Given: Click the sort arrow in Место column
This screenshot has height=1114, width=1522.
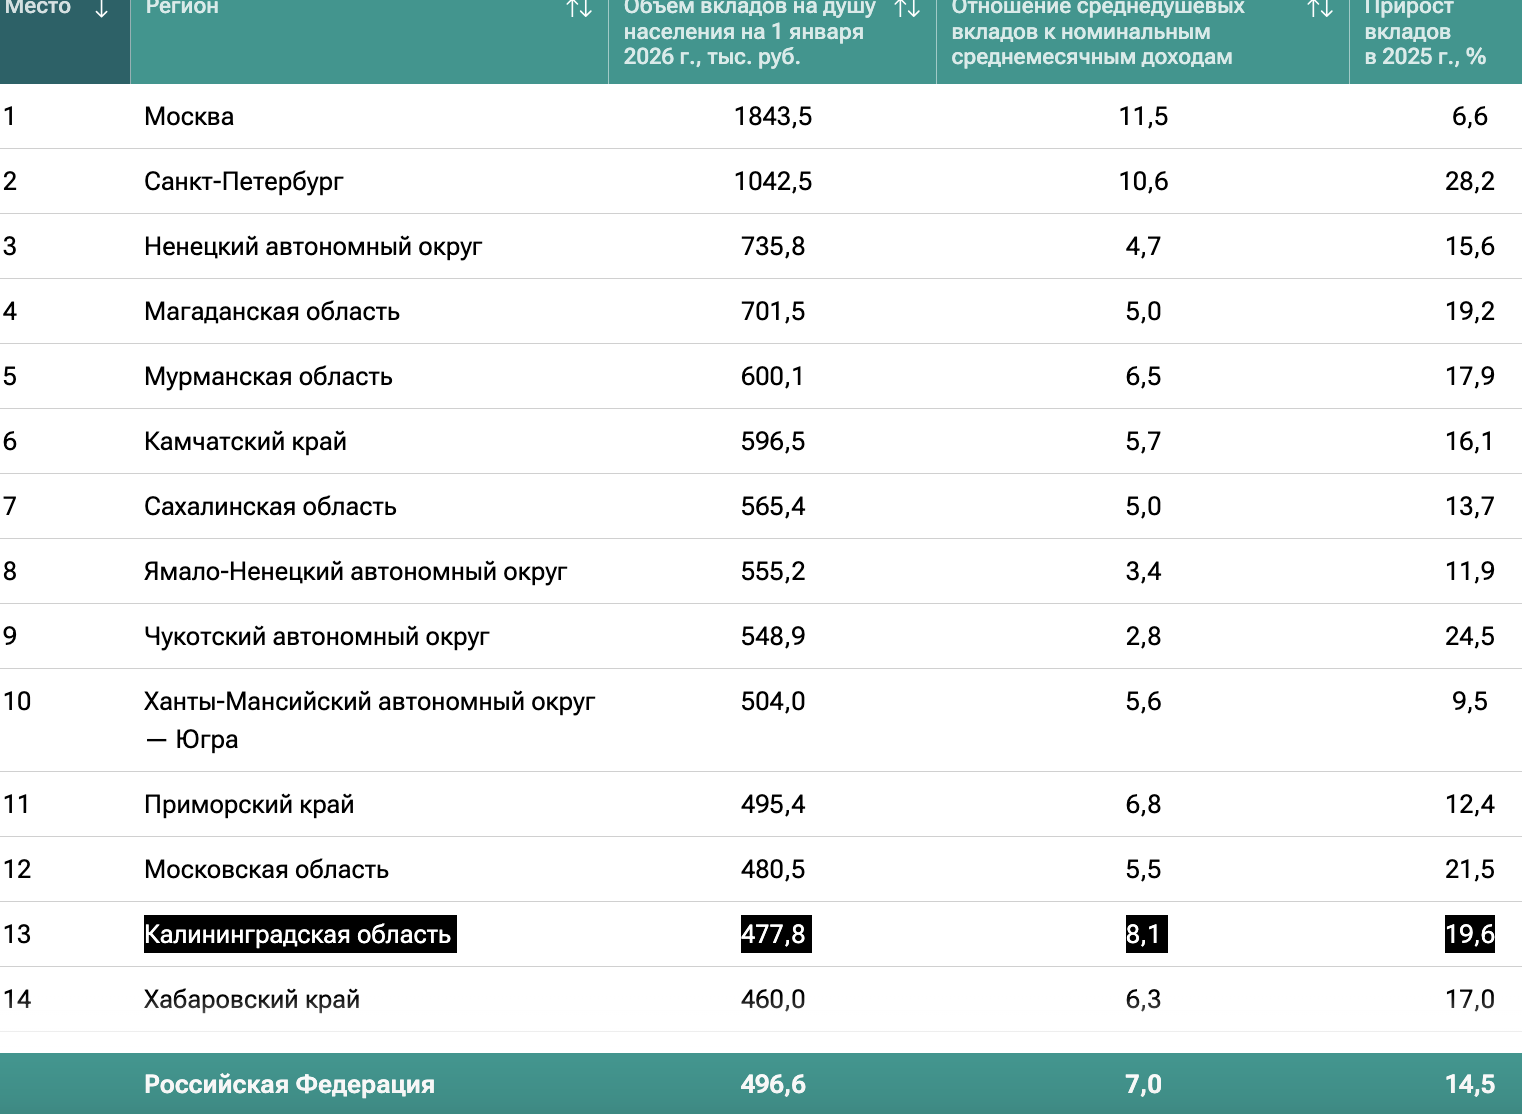Looking at the screenshot, I should [101, 9].
